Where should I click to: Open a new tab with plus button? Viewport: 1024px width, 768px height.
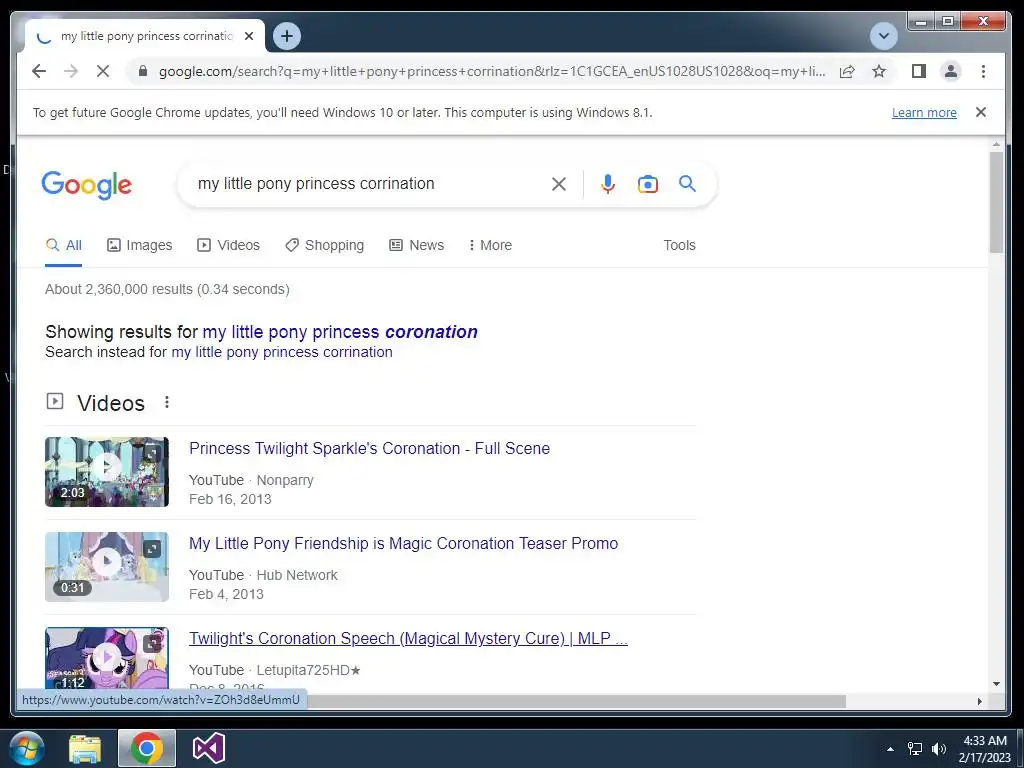point(287,36)
